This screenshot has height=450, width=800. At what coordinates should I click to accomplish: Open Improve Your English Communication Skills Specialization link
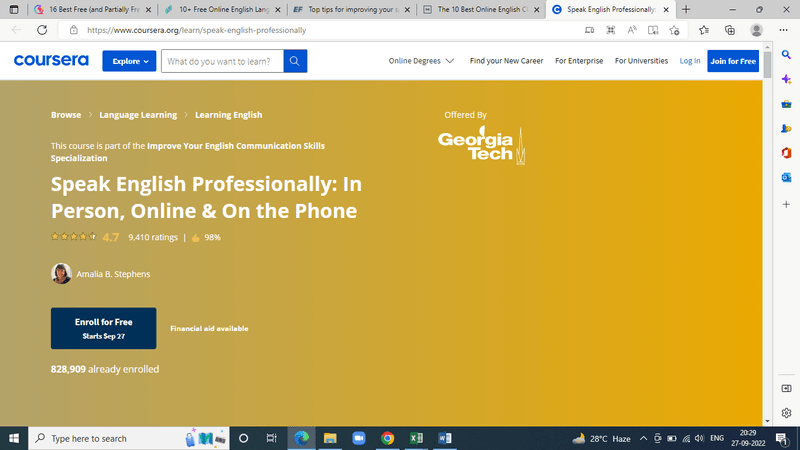(188, 152)
